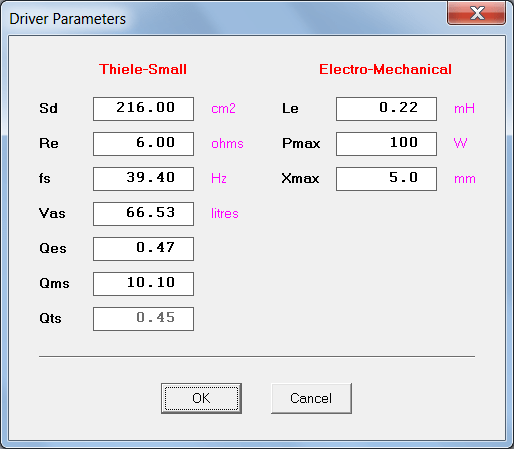Click the fs label
Viewport: 514px width, 449px height.
pos(45,178)
